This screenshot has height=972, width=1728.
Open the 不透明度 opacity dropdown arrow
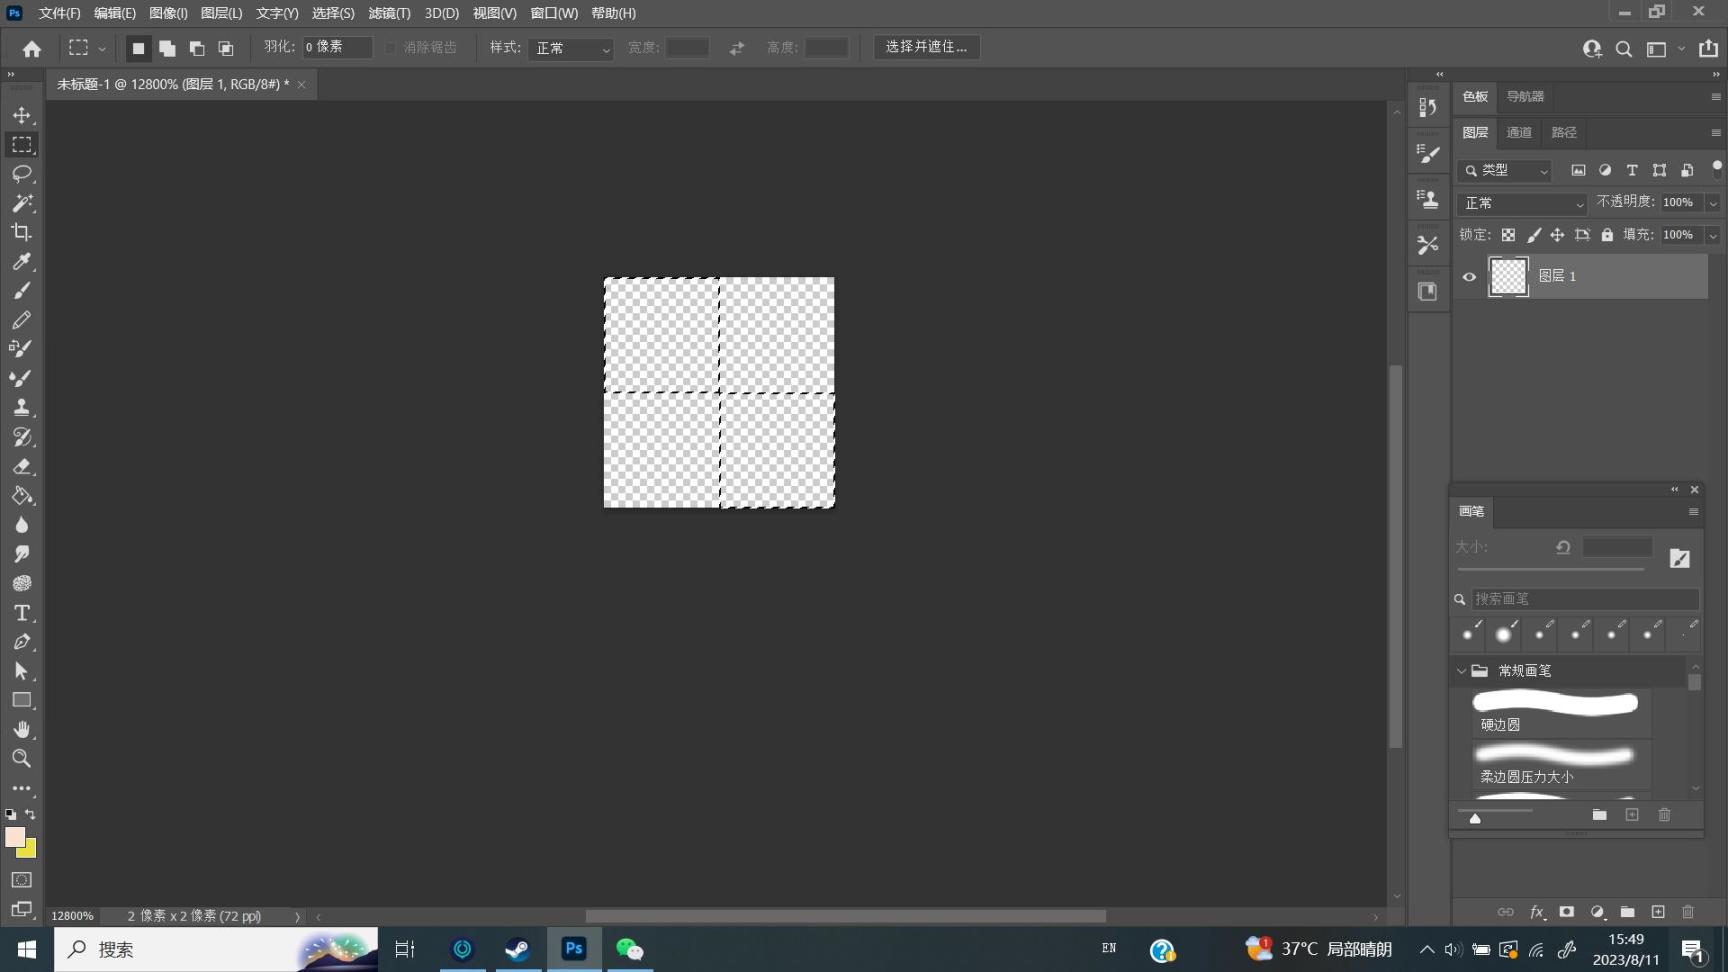[x=1712, y=203]
